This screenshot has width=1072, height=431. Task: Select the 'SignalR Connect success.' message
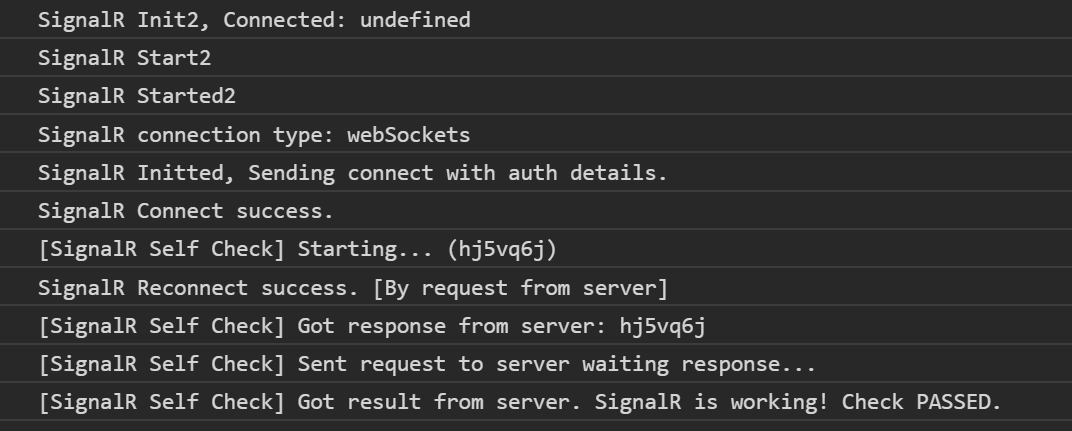tap(186, 212)
